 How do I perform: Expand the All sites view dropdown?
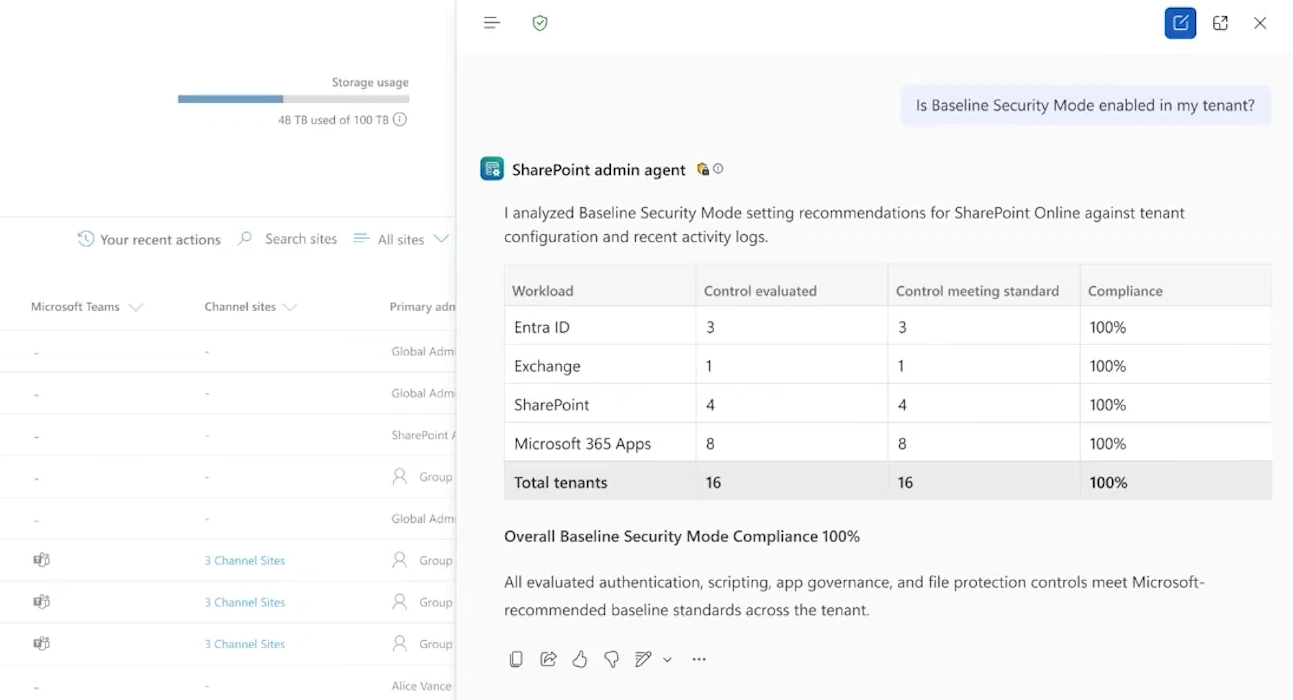(441, 239)
